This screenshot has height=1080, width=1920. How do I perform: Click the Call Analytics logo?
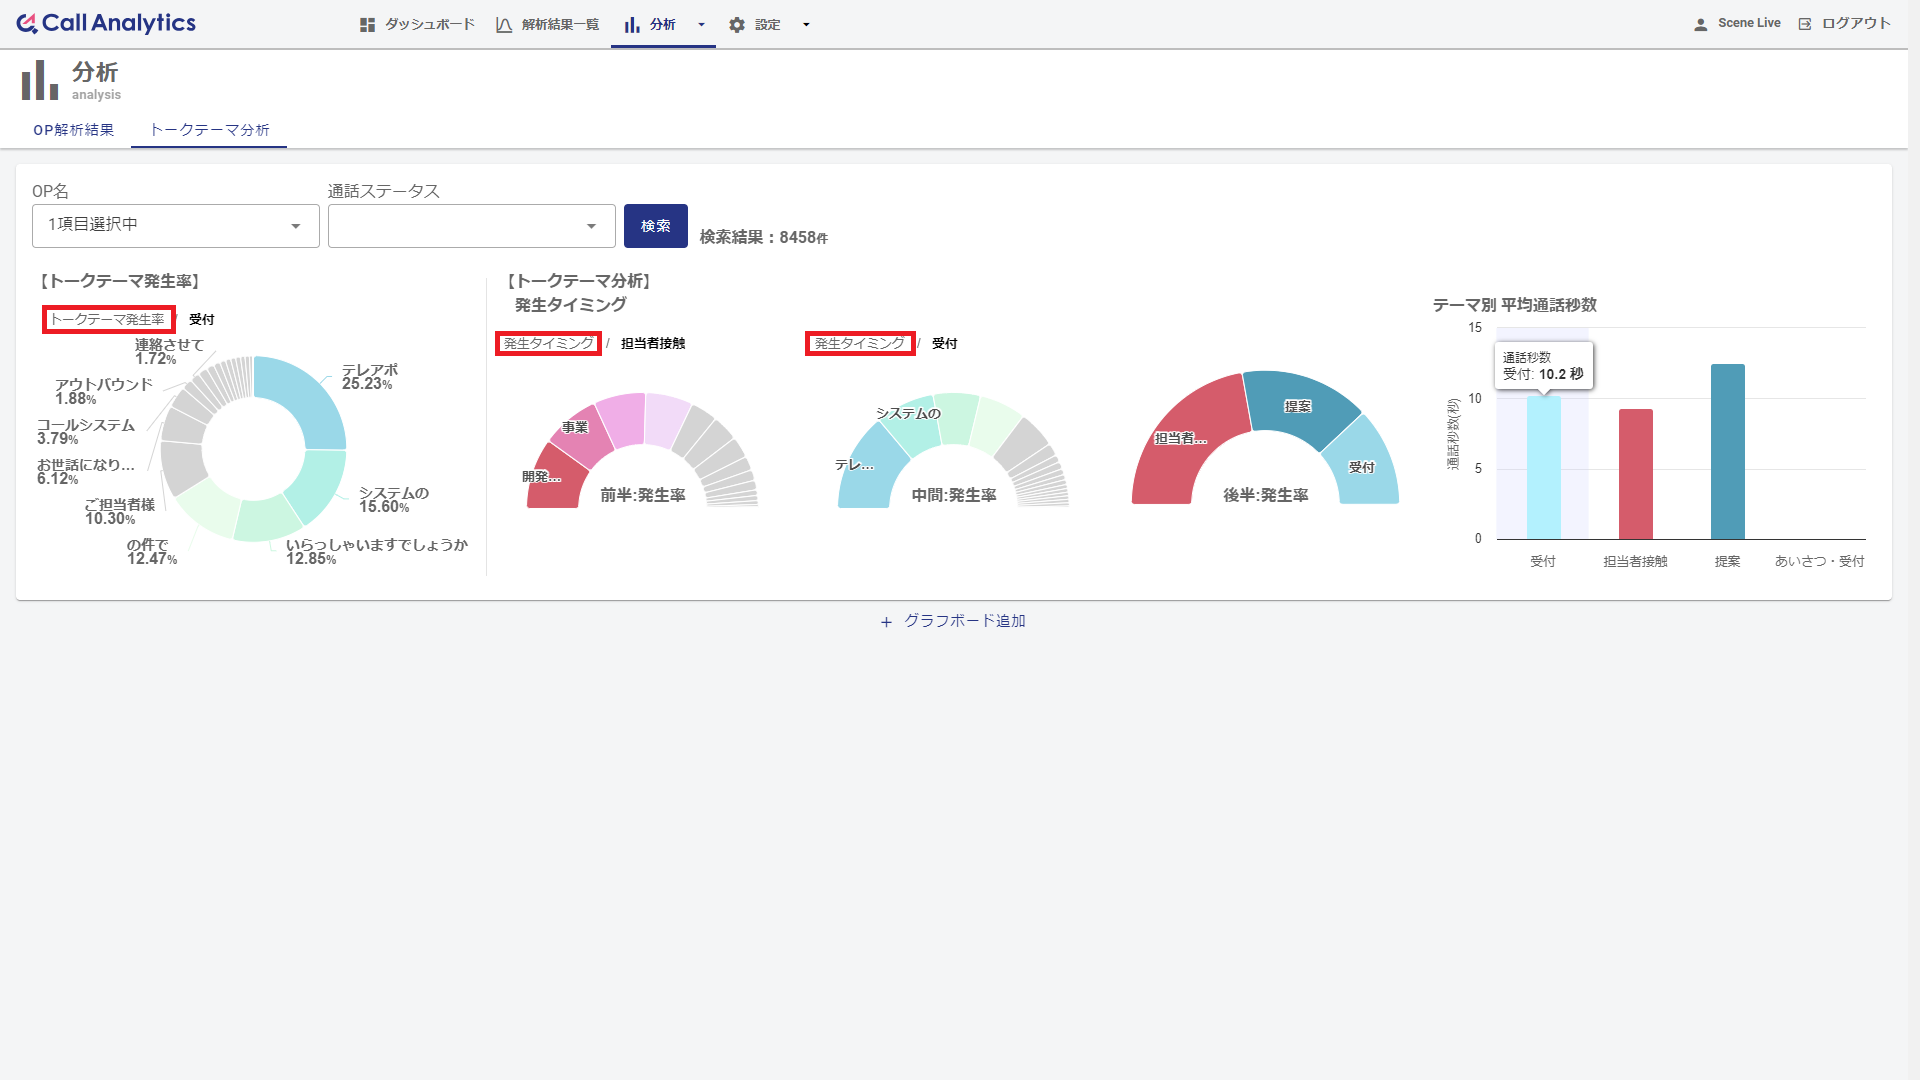pos(106,23)
